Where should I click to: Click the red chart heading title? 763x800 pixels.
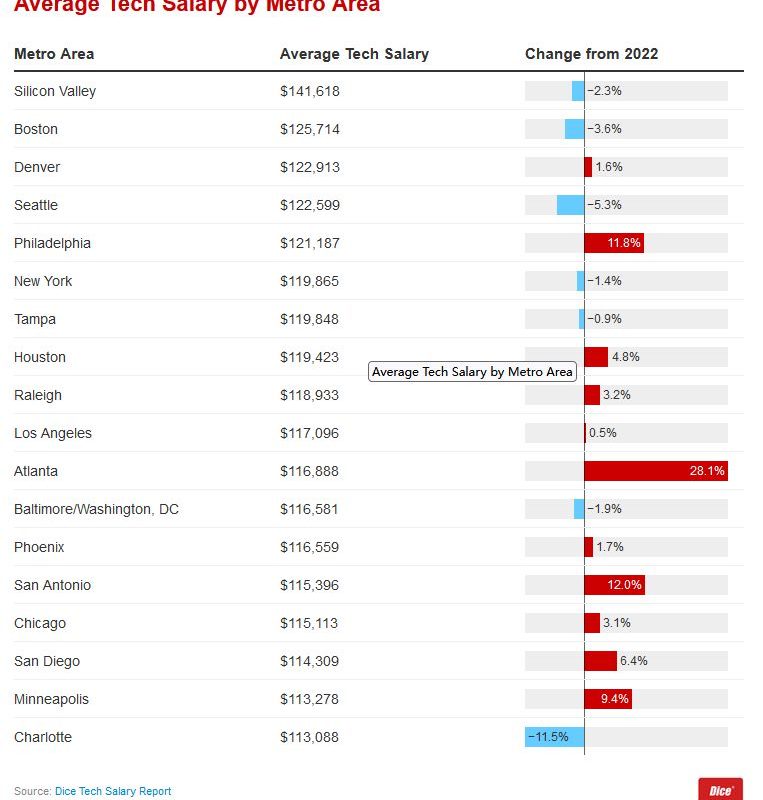(x=197, y=6)
